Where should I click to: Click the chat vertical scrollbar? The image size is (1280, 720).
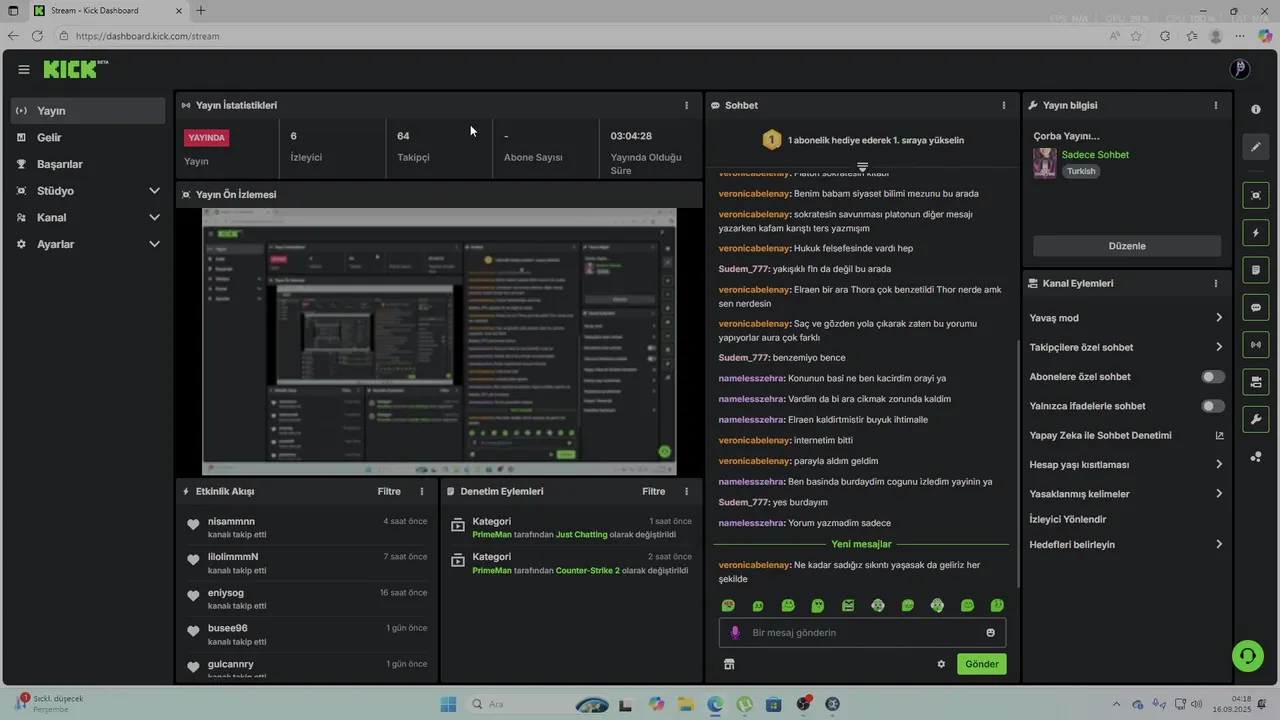coord(1018,463)
